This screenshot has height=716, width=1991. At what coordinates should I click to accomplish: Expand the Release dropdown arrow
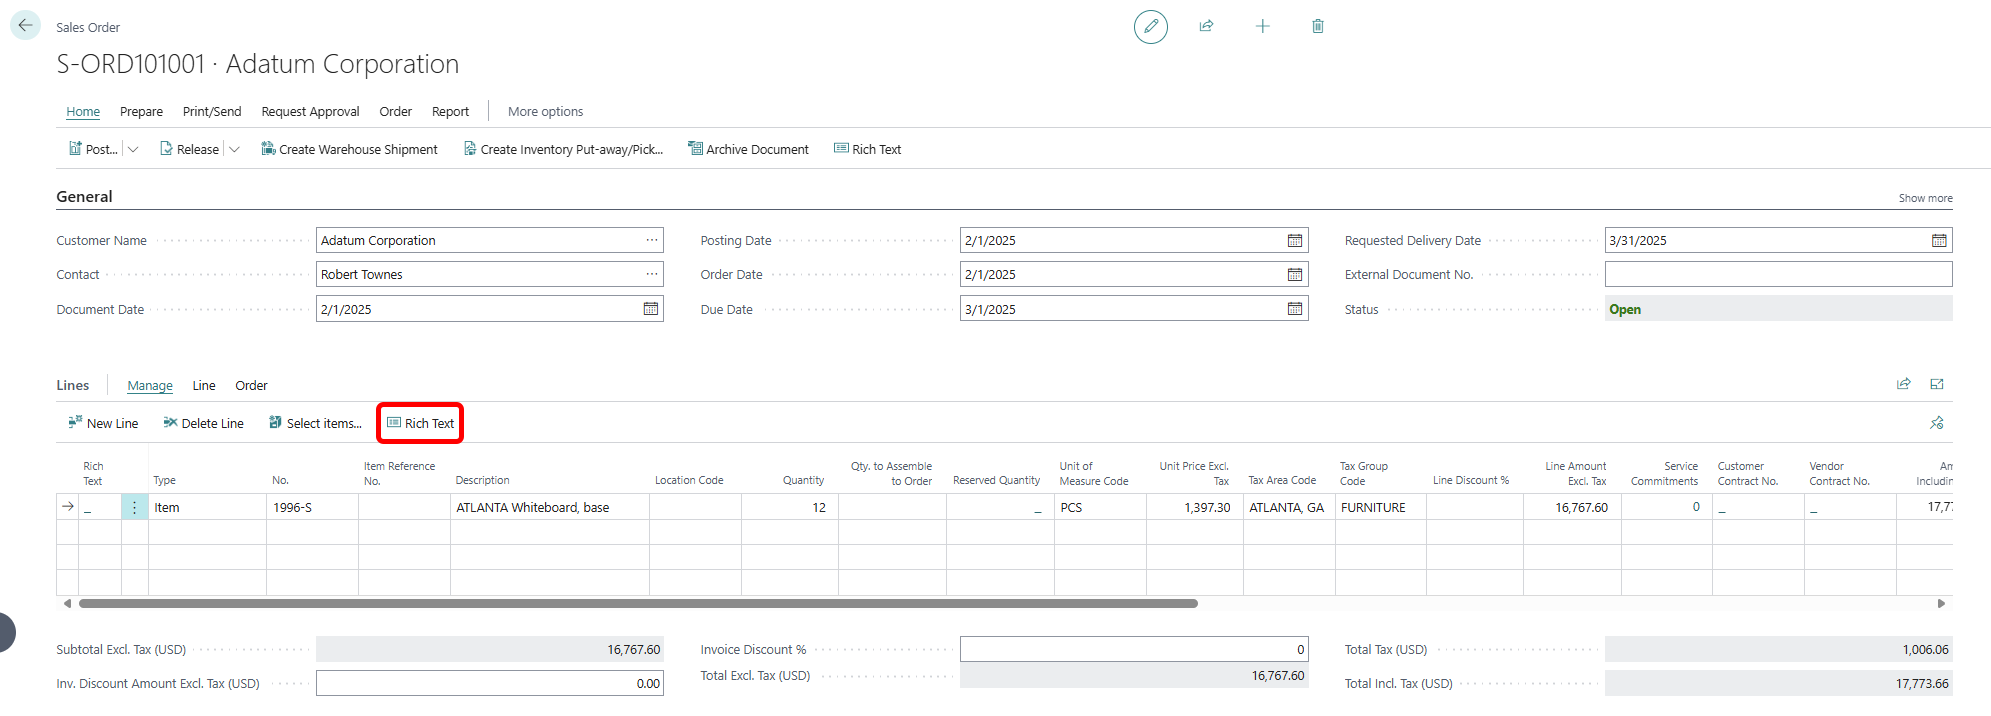[235, 150]
